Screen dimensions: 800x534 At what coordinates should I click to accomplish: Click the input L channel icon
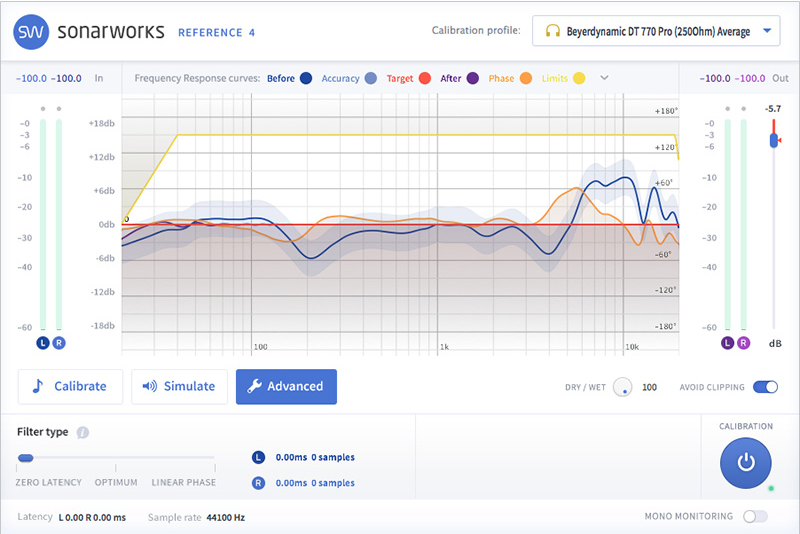tap(43, 343)
